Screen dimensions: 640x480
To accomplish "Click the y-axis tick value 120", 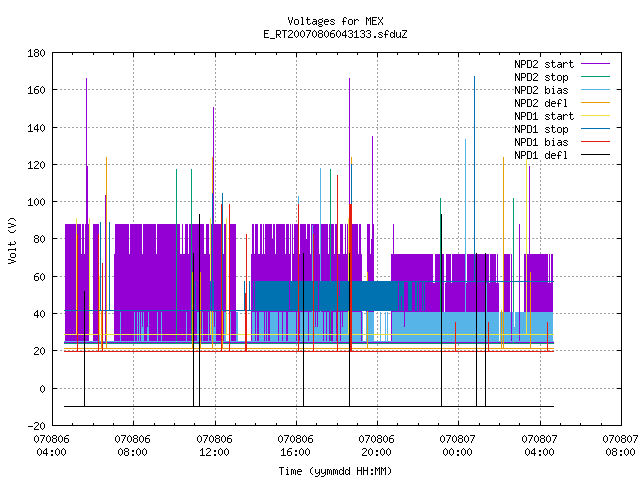I will (36, 165).
